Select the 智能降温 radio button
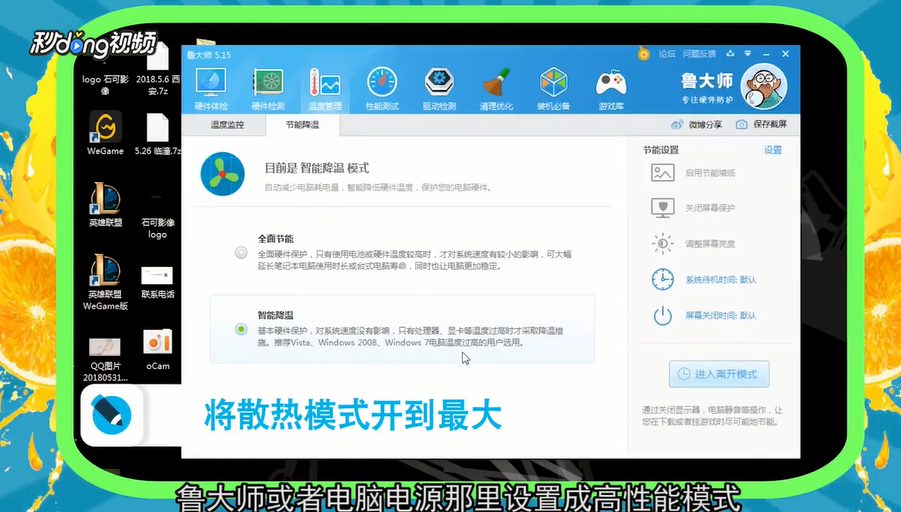 click(241, 329)
